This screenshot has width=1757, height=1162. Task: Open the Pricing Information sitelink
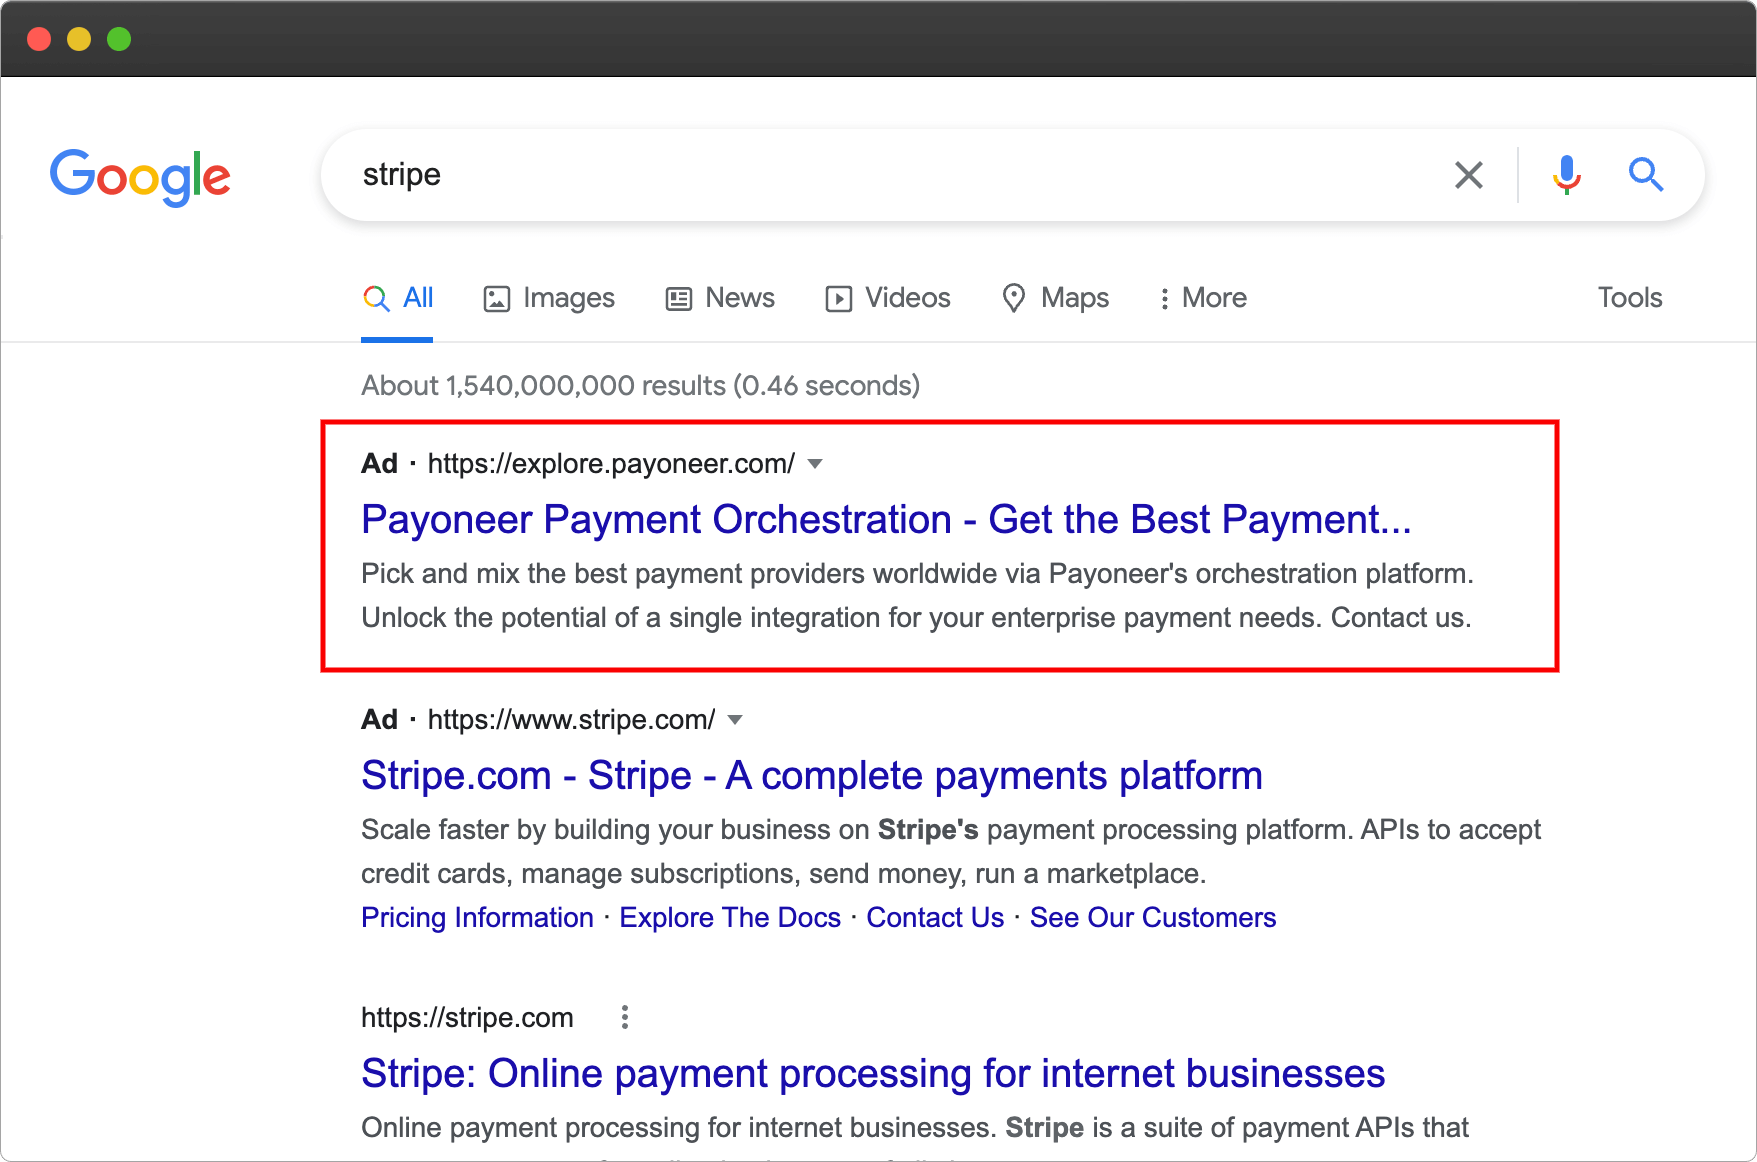[477, 918]
